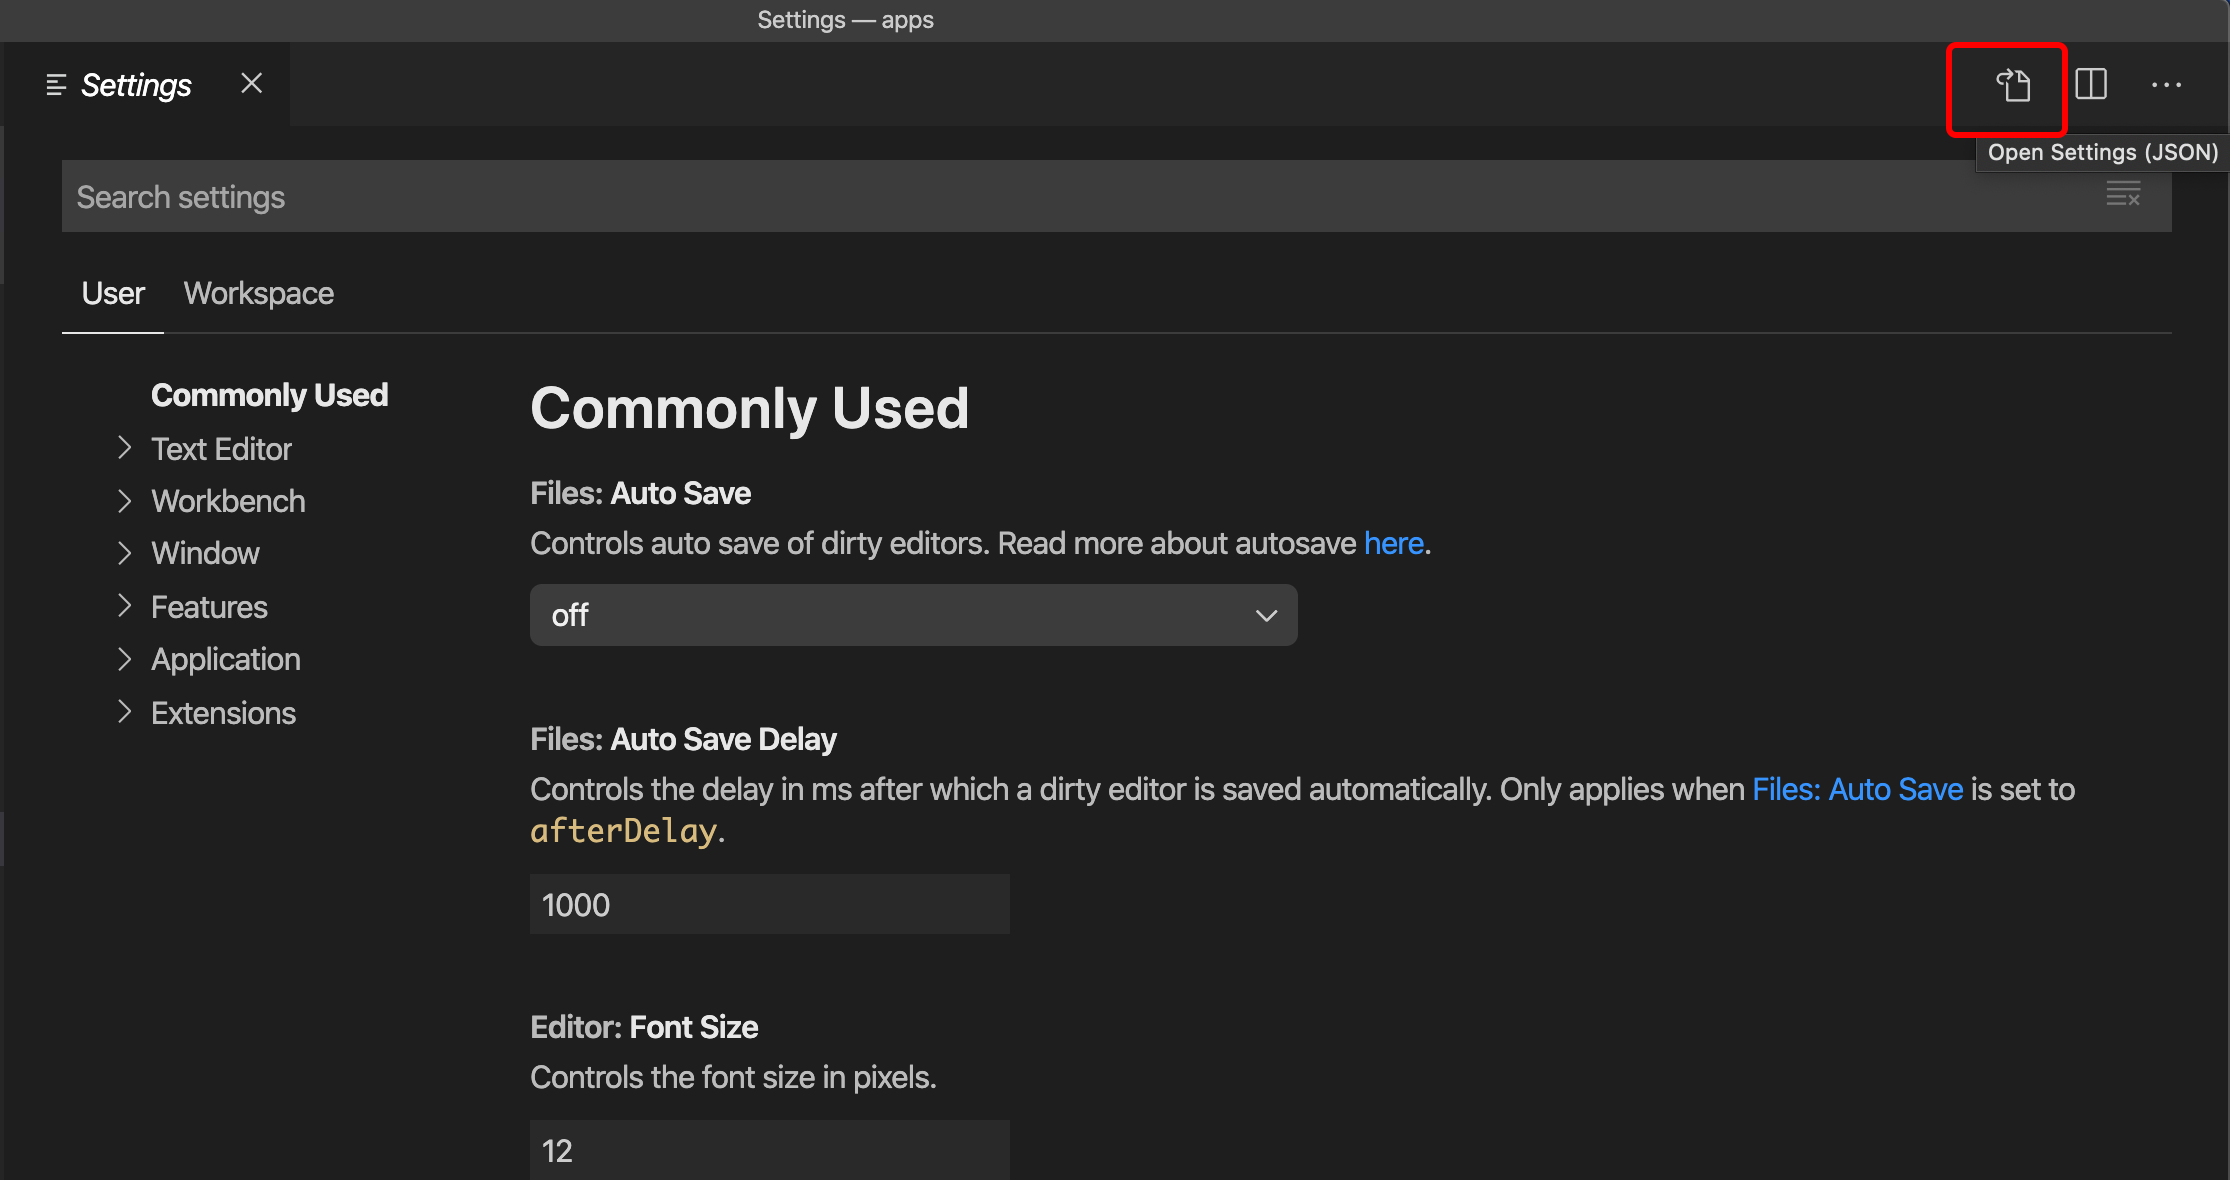Open the More Actions ellipsis menu
The width and height of the screenshot is (2230, 1180).
(2166, 85)
